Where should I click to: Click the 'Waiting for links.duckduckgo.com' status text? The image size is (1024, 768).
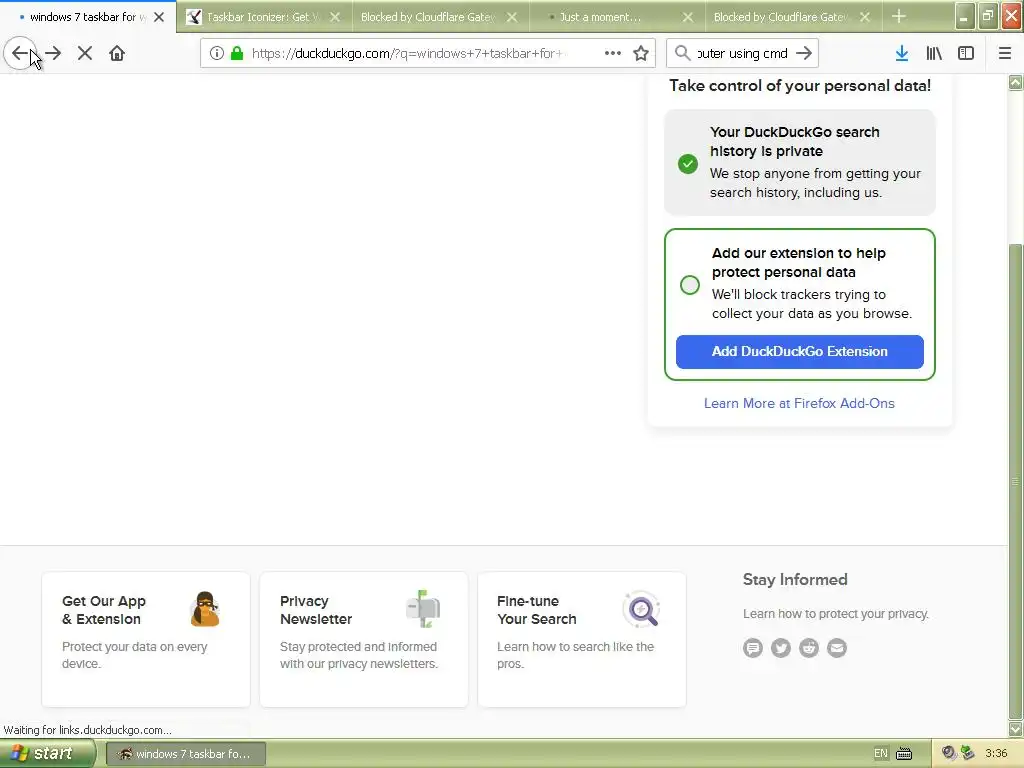(88, 730)
